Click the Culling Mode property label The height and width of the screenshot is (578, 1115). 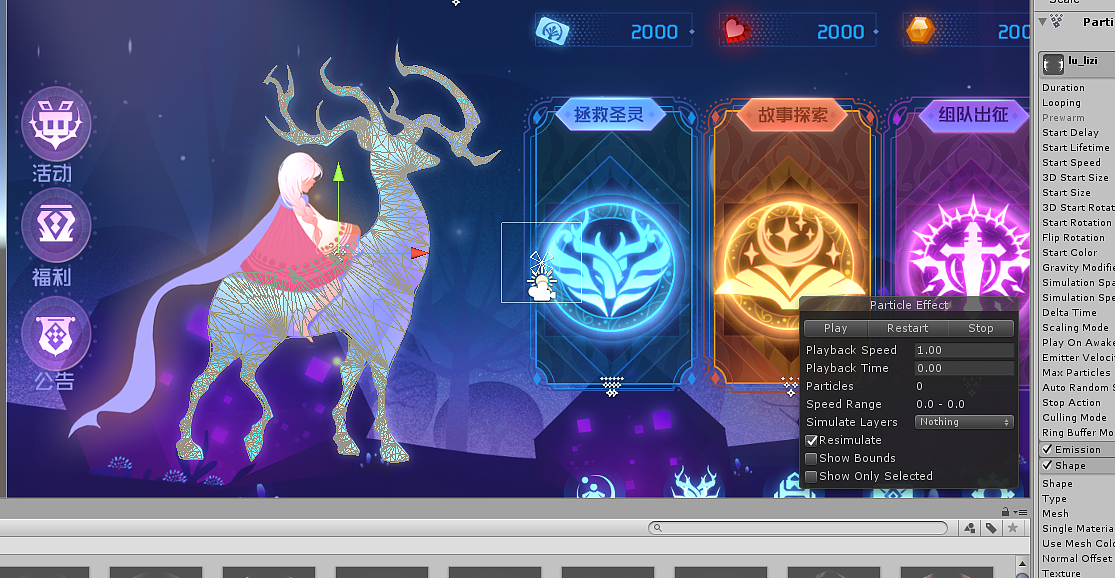click(x=1074, y=417)
